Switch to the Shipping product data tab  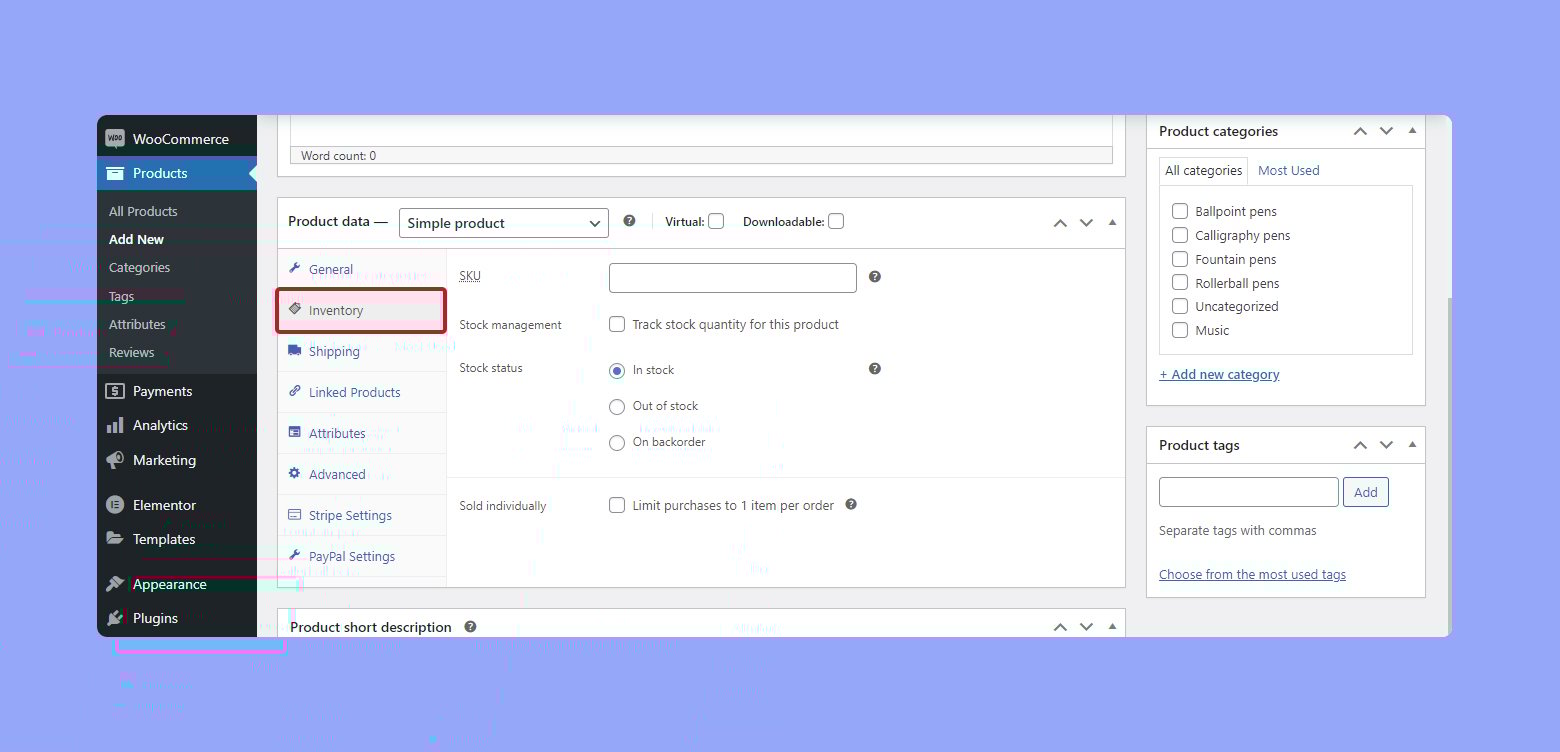tap(334, 351)
